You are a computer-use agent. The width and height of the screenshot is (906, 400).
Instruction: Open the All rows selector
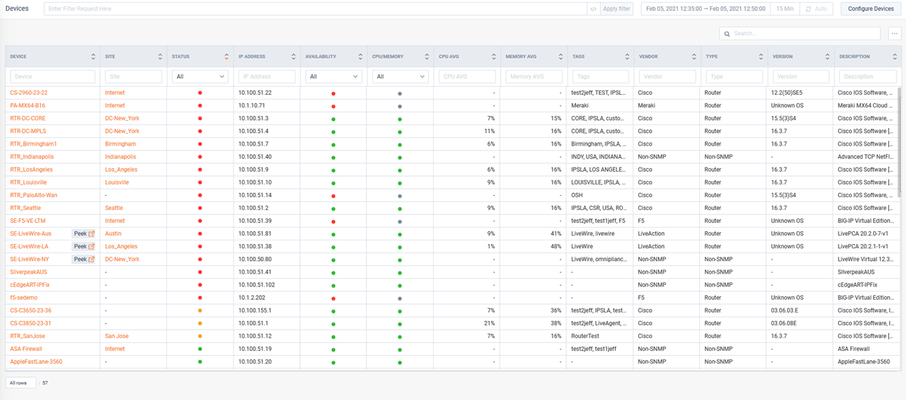click(21, 383)
